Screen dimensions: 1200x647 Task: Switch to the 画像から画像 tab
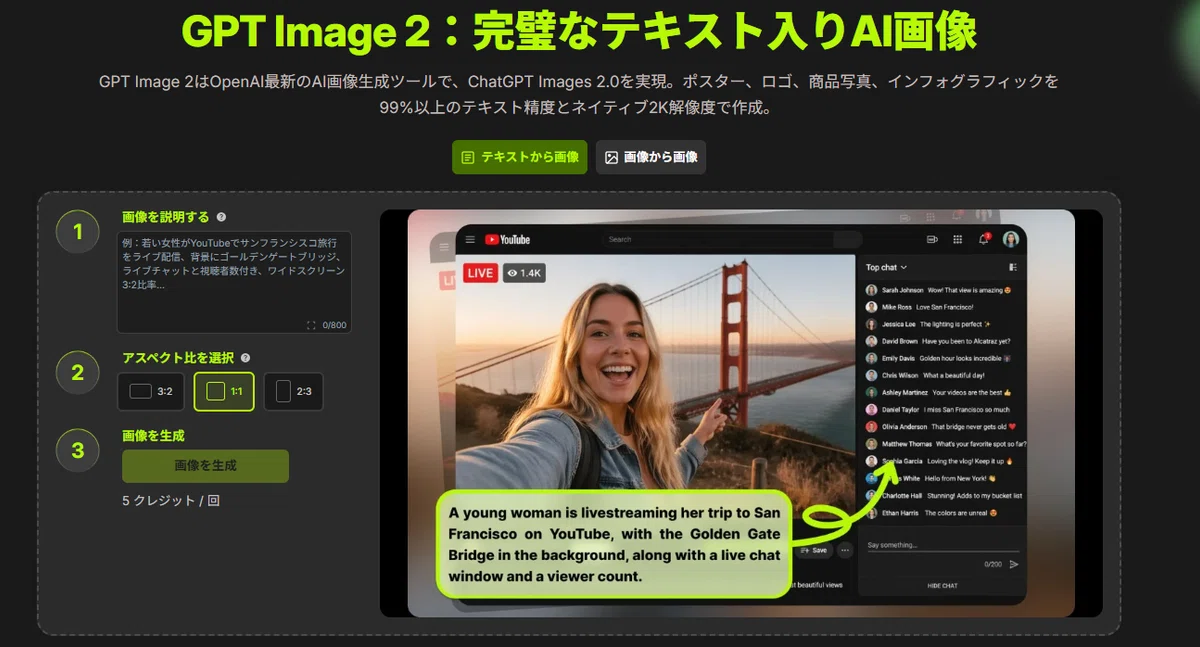tap(651, 157)
